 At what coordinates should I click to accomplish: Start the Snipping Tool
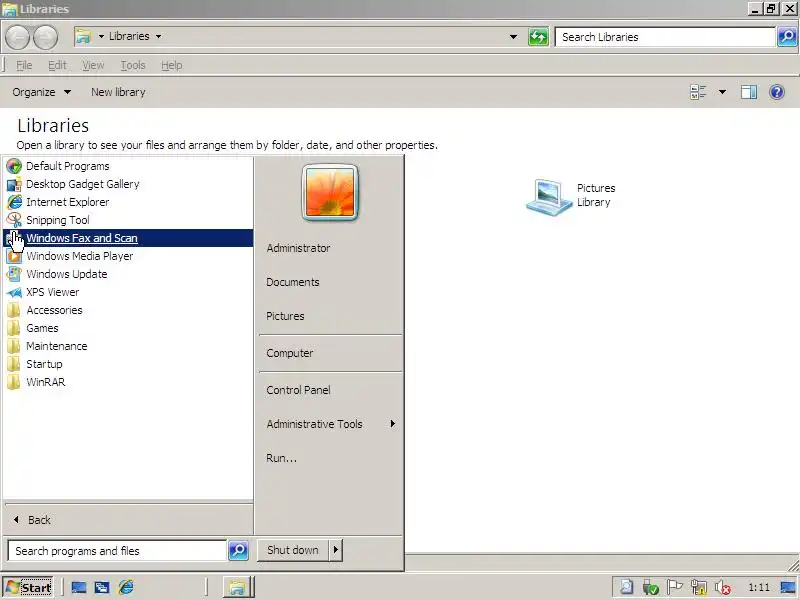tap(128, 220)
